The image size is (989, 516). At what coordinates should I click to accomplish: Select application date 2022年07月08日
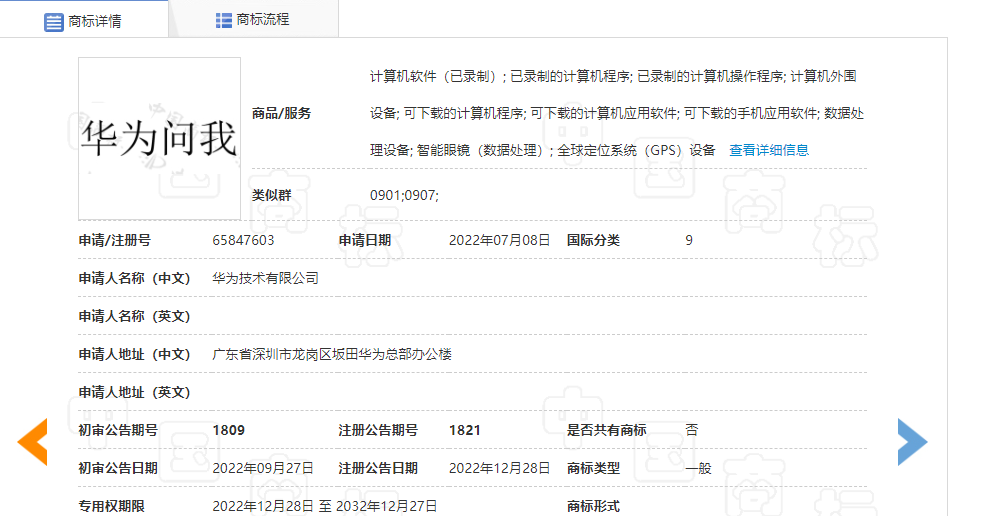(x=500, y=240)
